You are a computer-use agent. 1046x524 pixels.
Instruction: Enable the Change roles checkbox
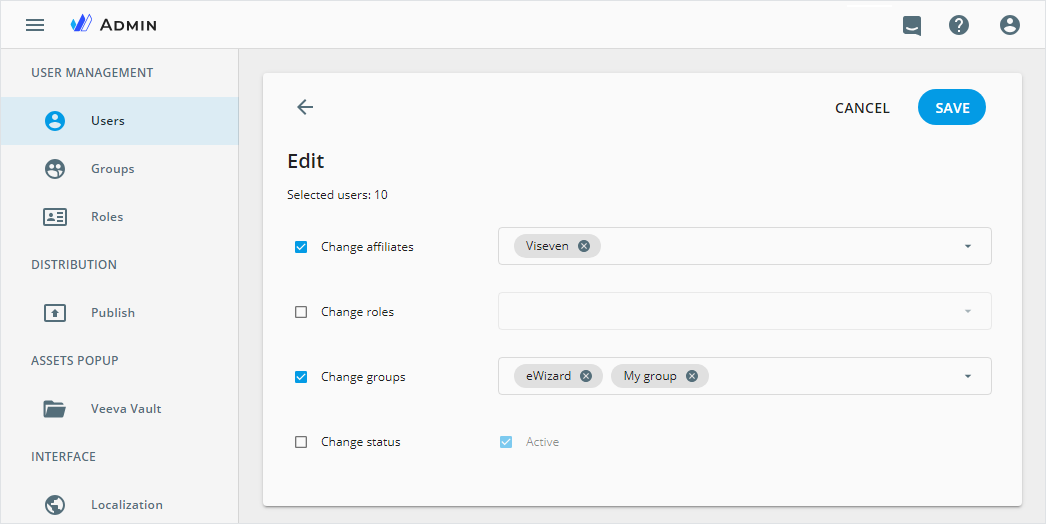(x=301, y=312)
